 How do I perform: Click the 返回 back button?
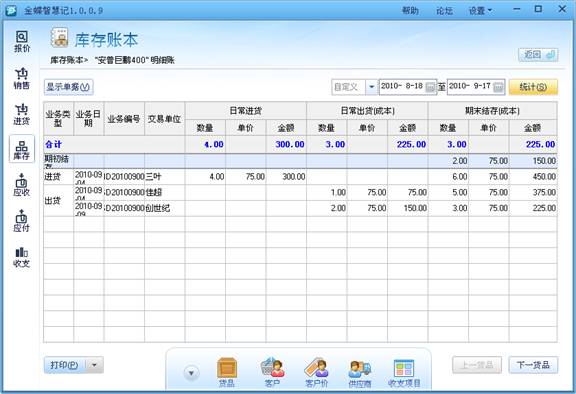click(538, 55)
